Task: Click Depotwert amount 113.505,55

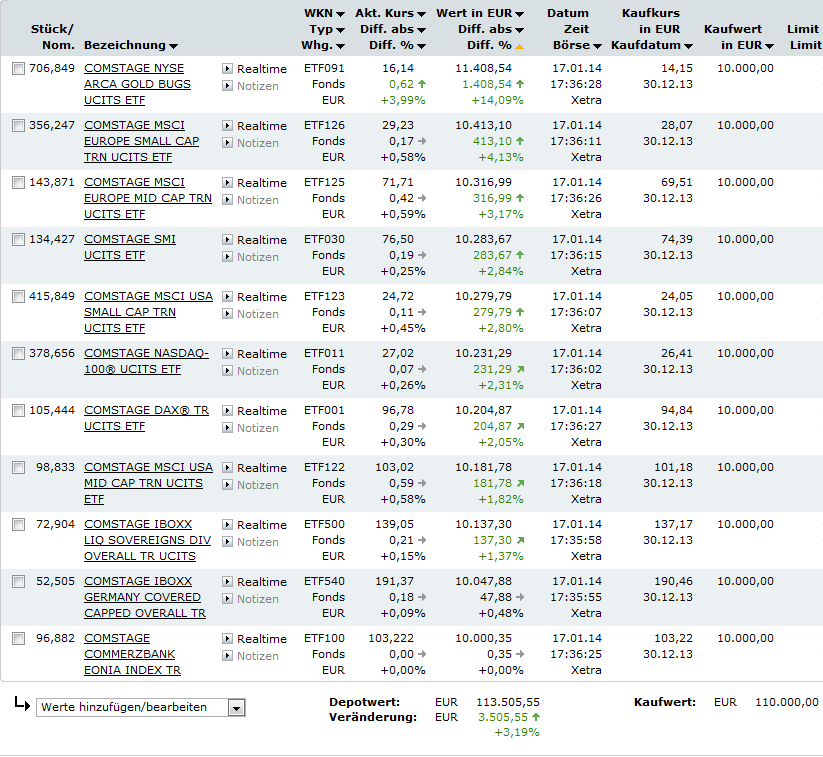Action: coord(508,702)
